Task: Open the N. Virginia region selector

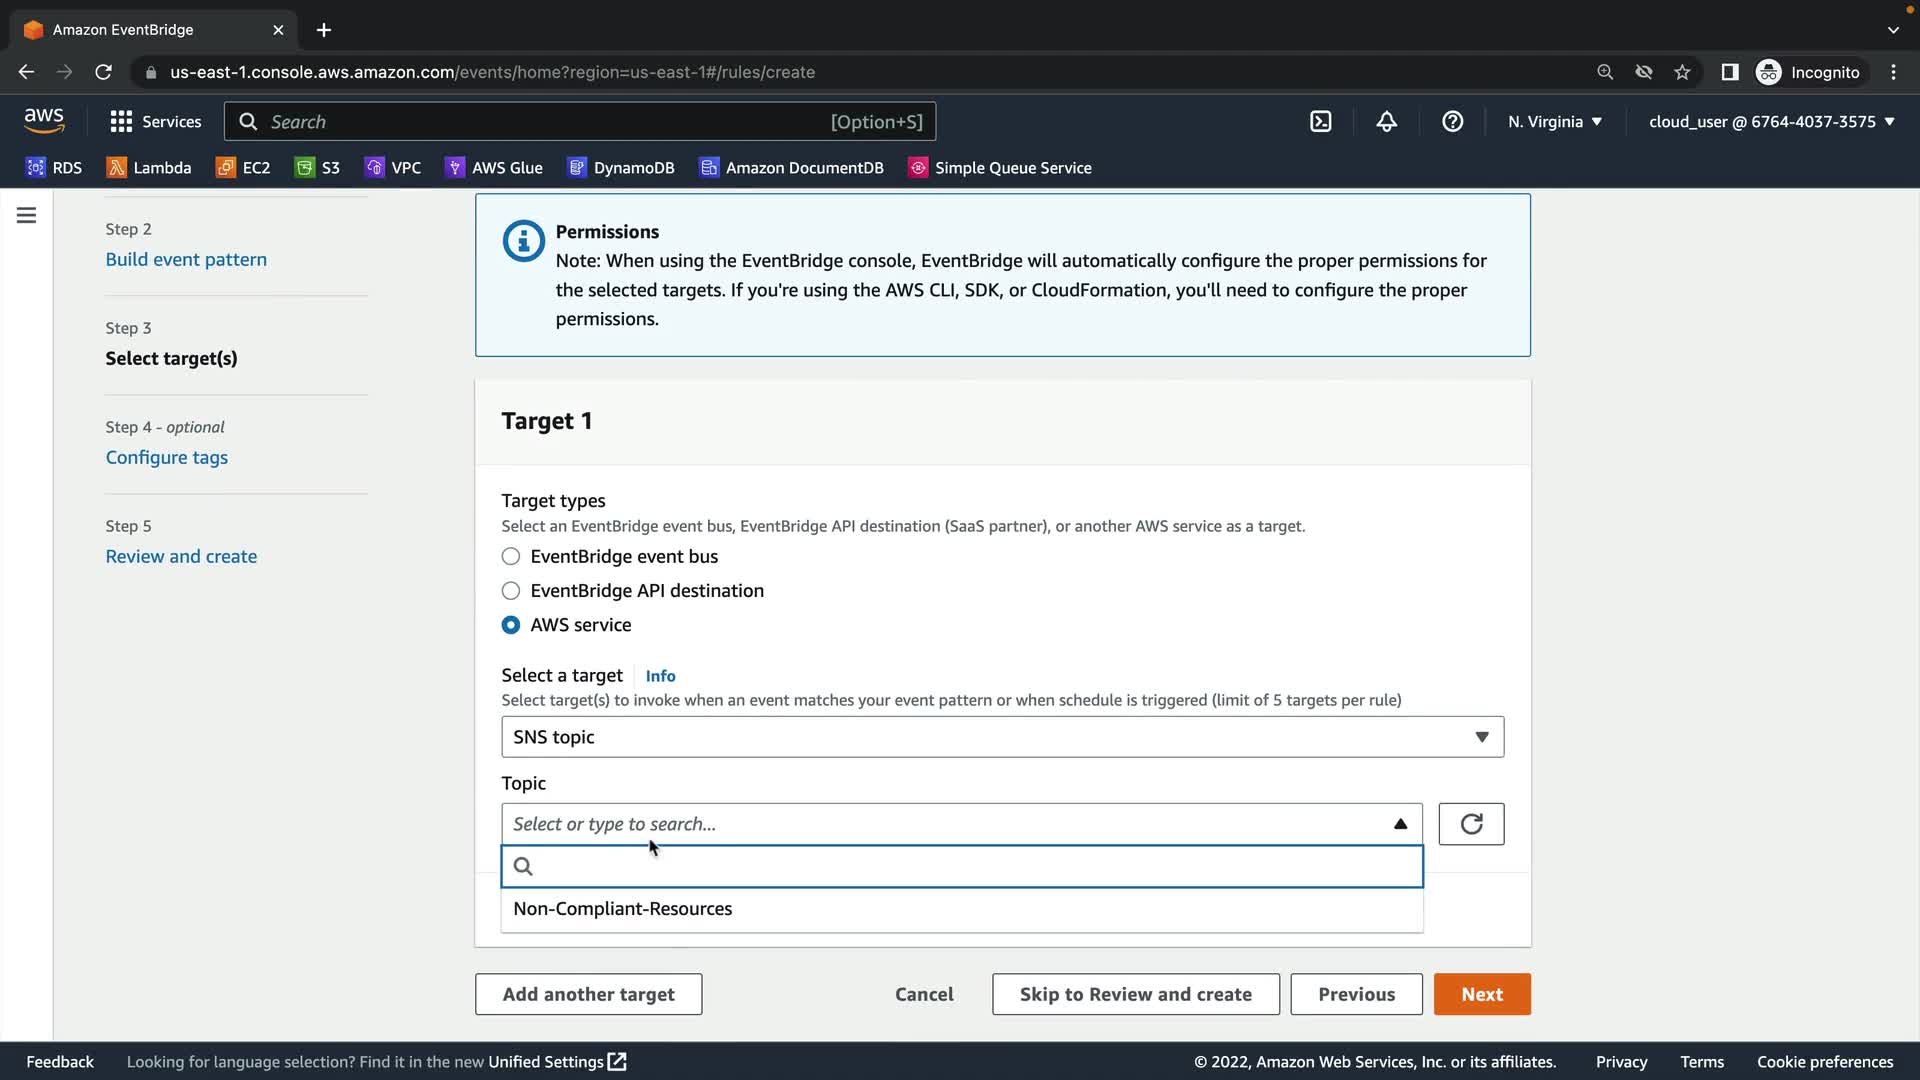Action: pyautogui.click(x=1554, y=122)
